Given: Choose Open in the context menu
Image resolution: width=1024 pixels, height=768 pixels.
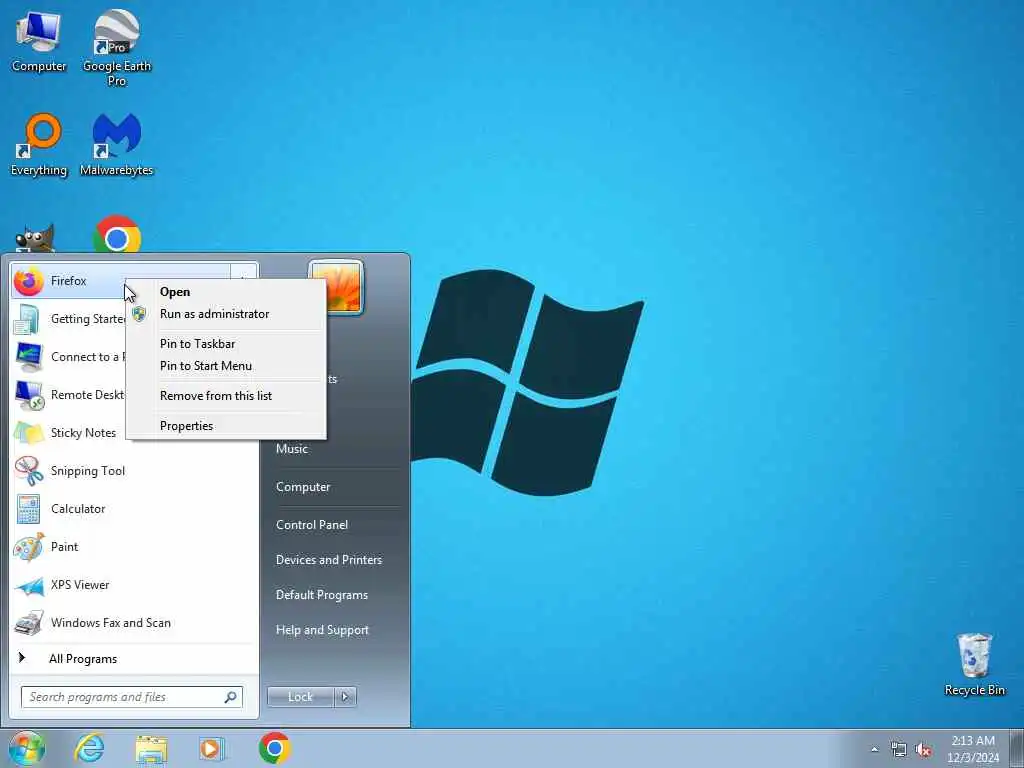Looking at the screenshot, I should pyautogui.click(x=225, y=292).
